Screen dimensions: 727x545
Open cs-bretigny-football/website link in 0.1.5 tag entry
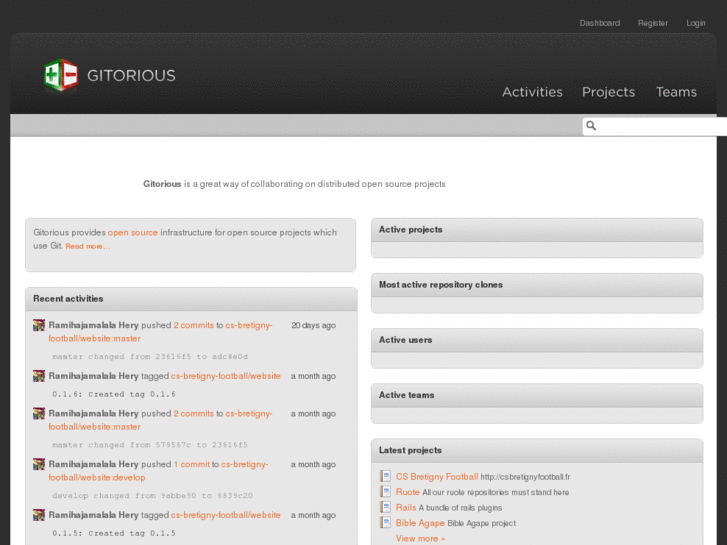[x=226, y=515]
